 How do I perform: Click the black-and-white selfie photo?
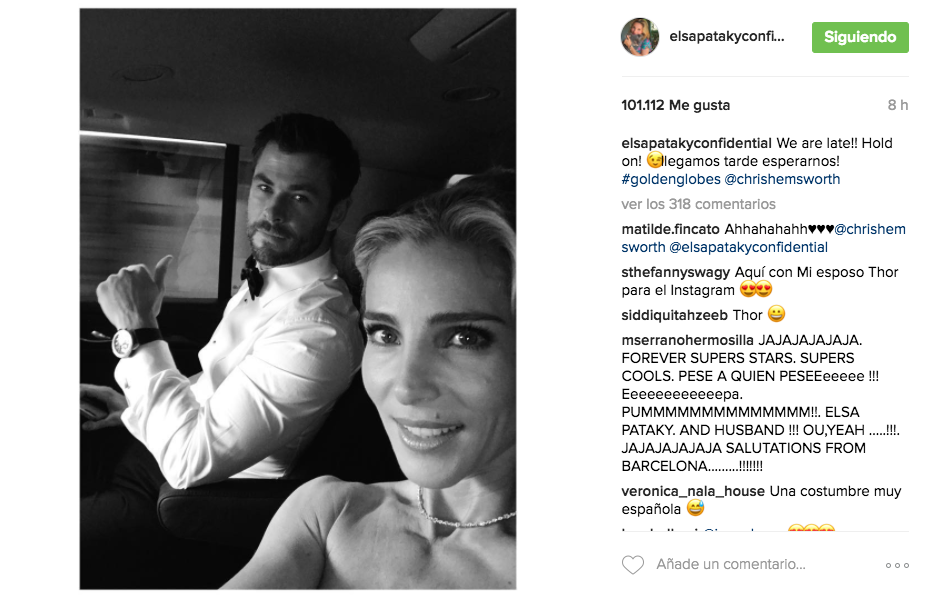pos(298,299)
